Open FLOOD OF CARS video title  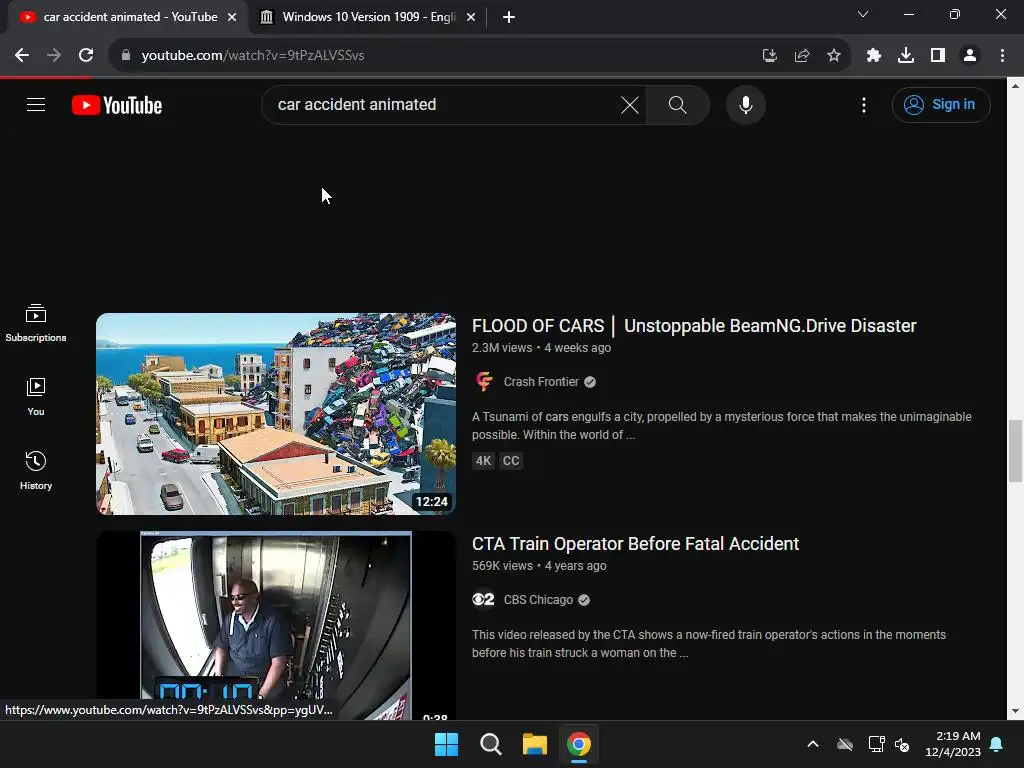click(x=694, y=326)
